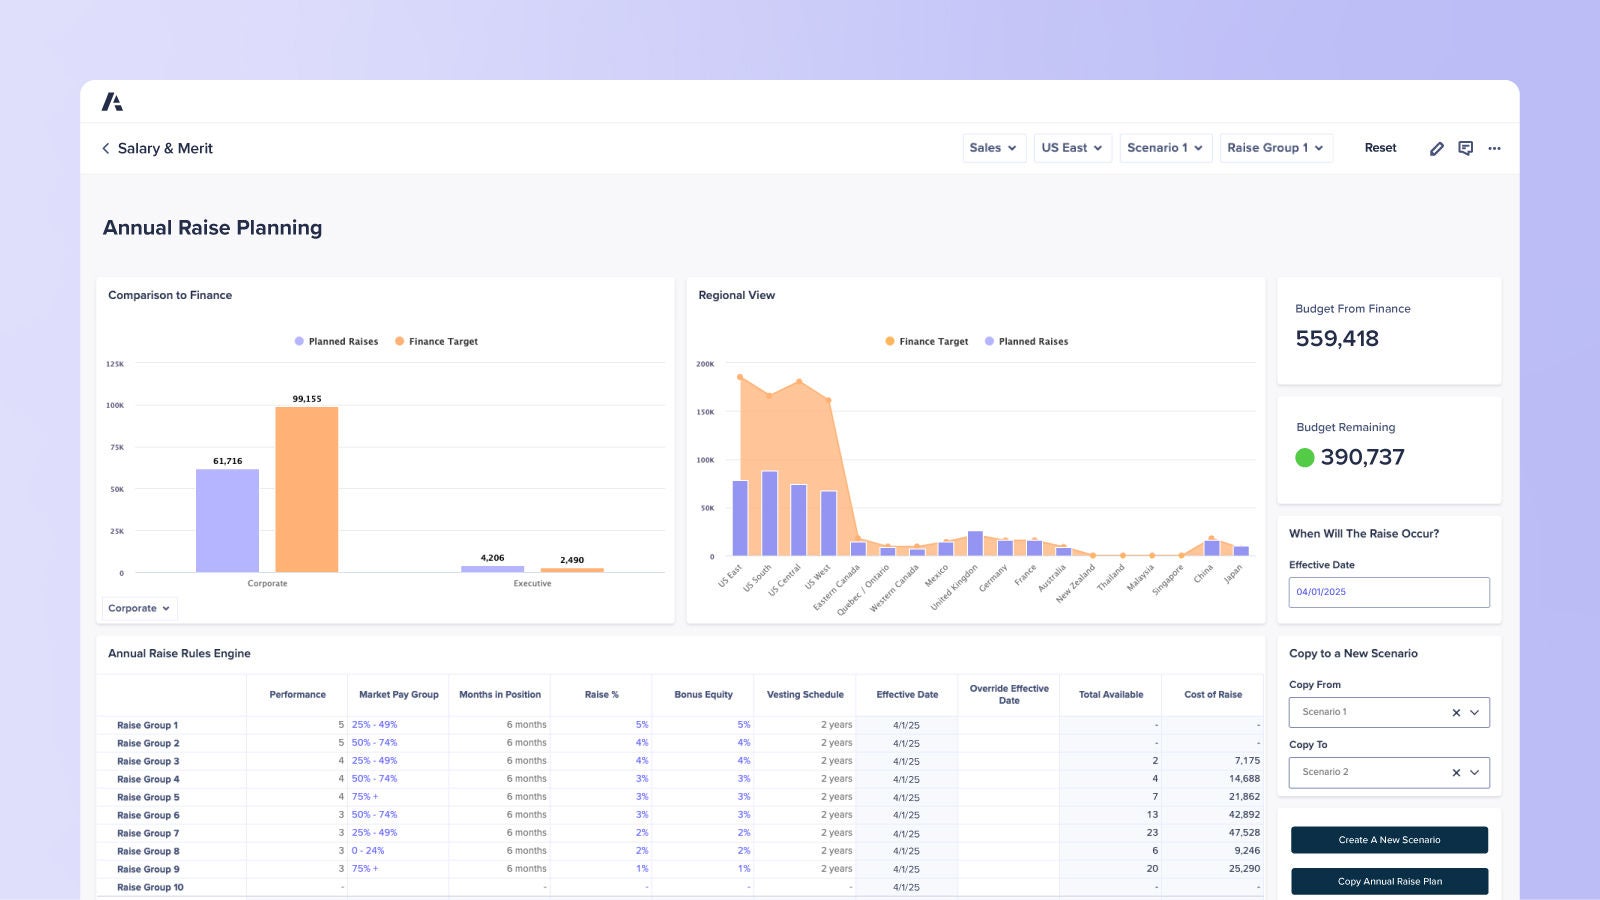Toggle the Finance Target legend in Comparison to Finance
The height and width of the screenshot is (900, 1600).
[x=437, y=341]
